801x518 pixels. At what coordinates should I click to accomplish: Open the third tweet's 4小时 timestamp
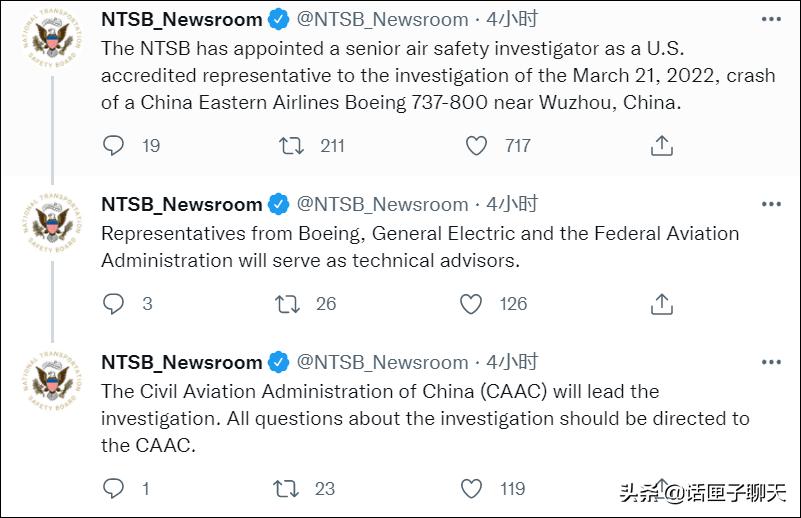click(x=511, y=362)
